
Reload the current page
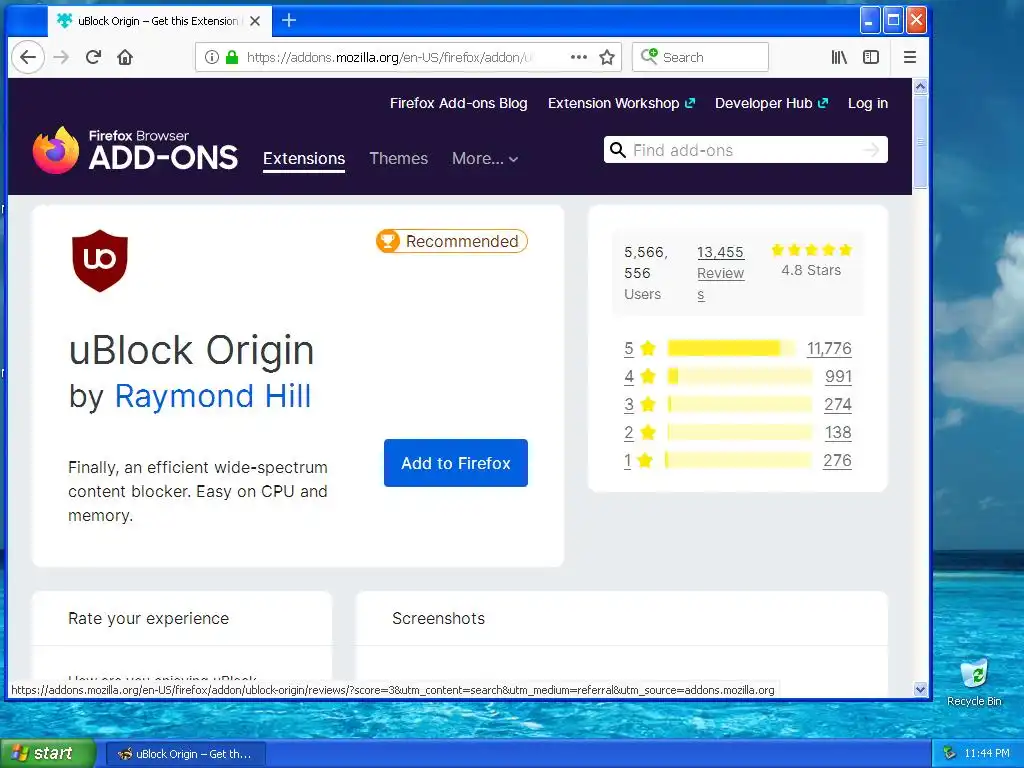(93, 57)
